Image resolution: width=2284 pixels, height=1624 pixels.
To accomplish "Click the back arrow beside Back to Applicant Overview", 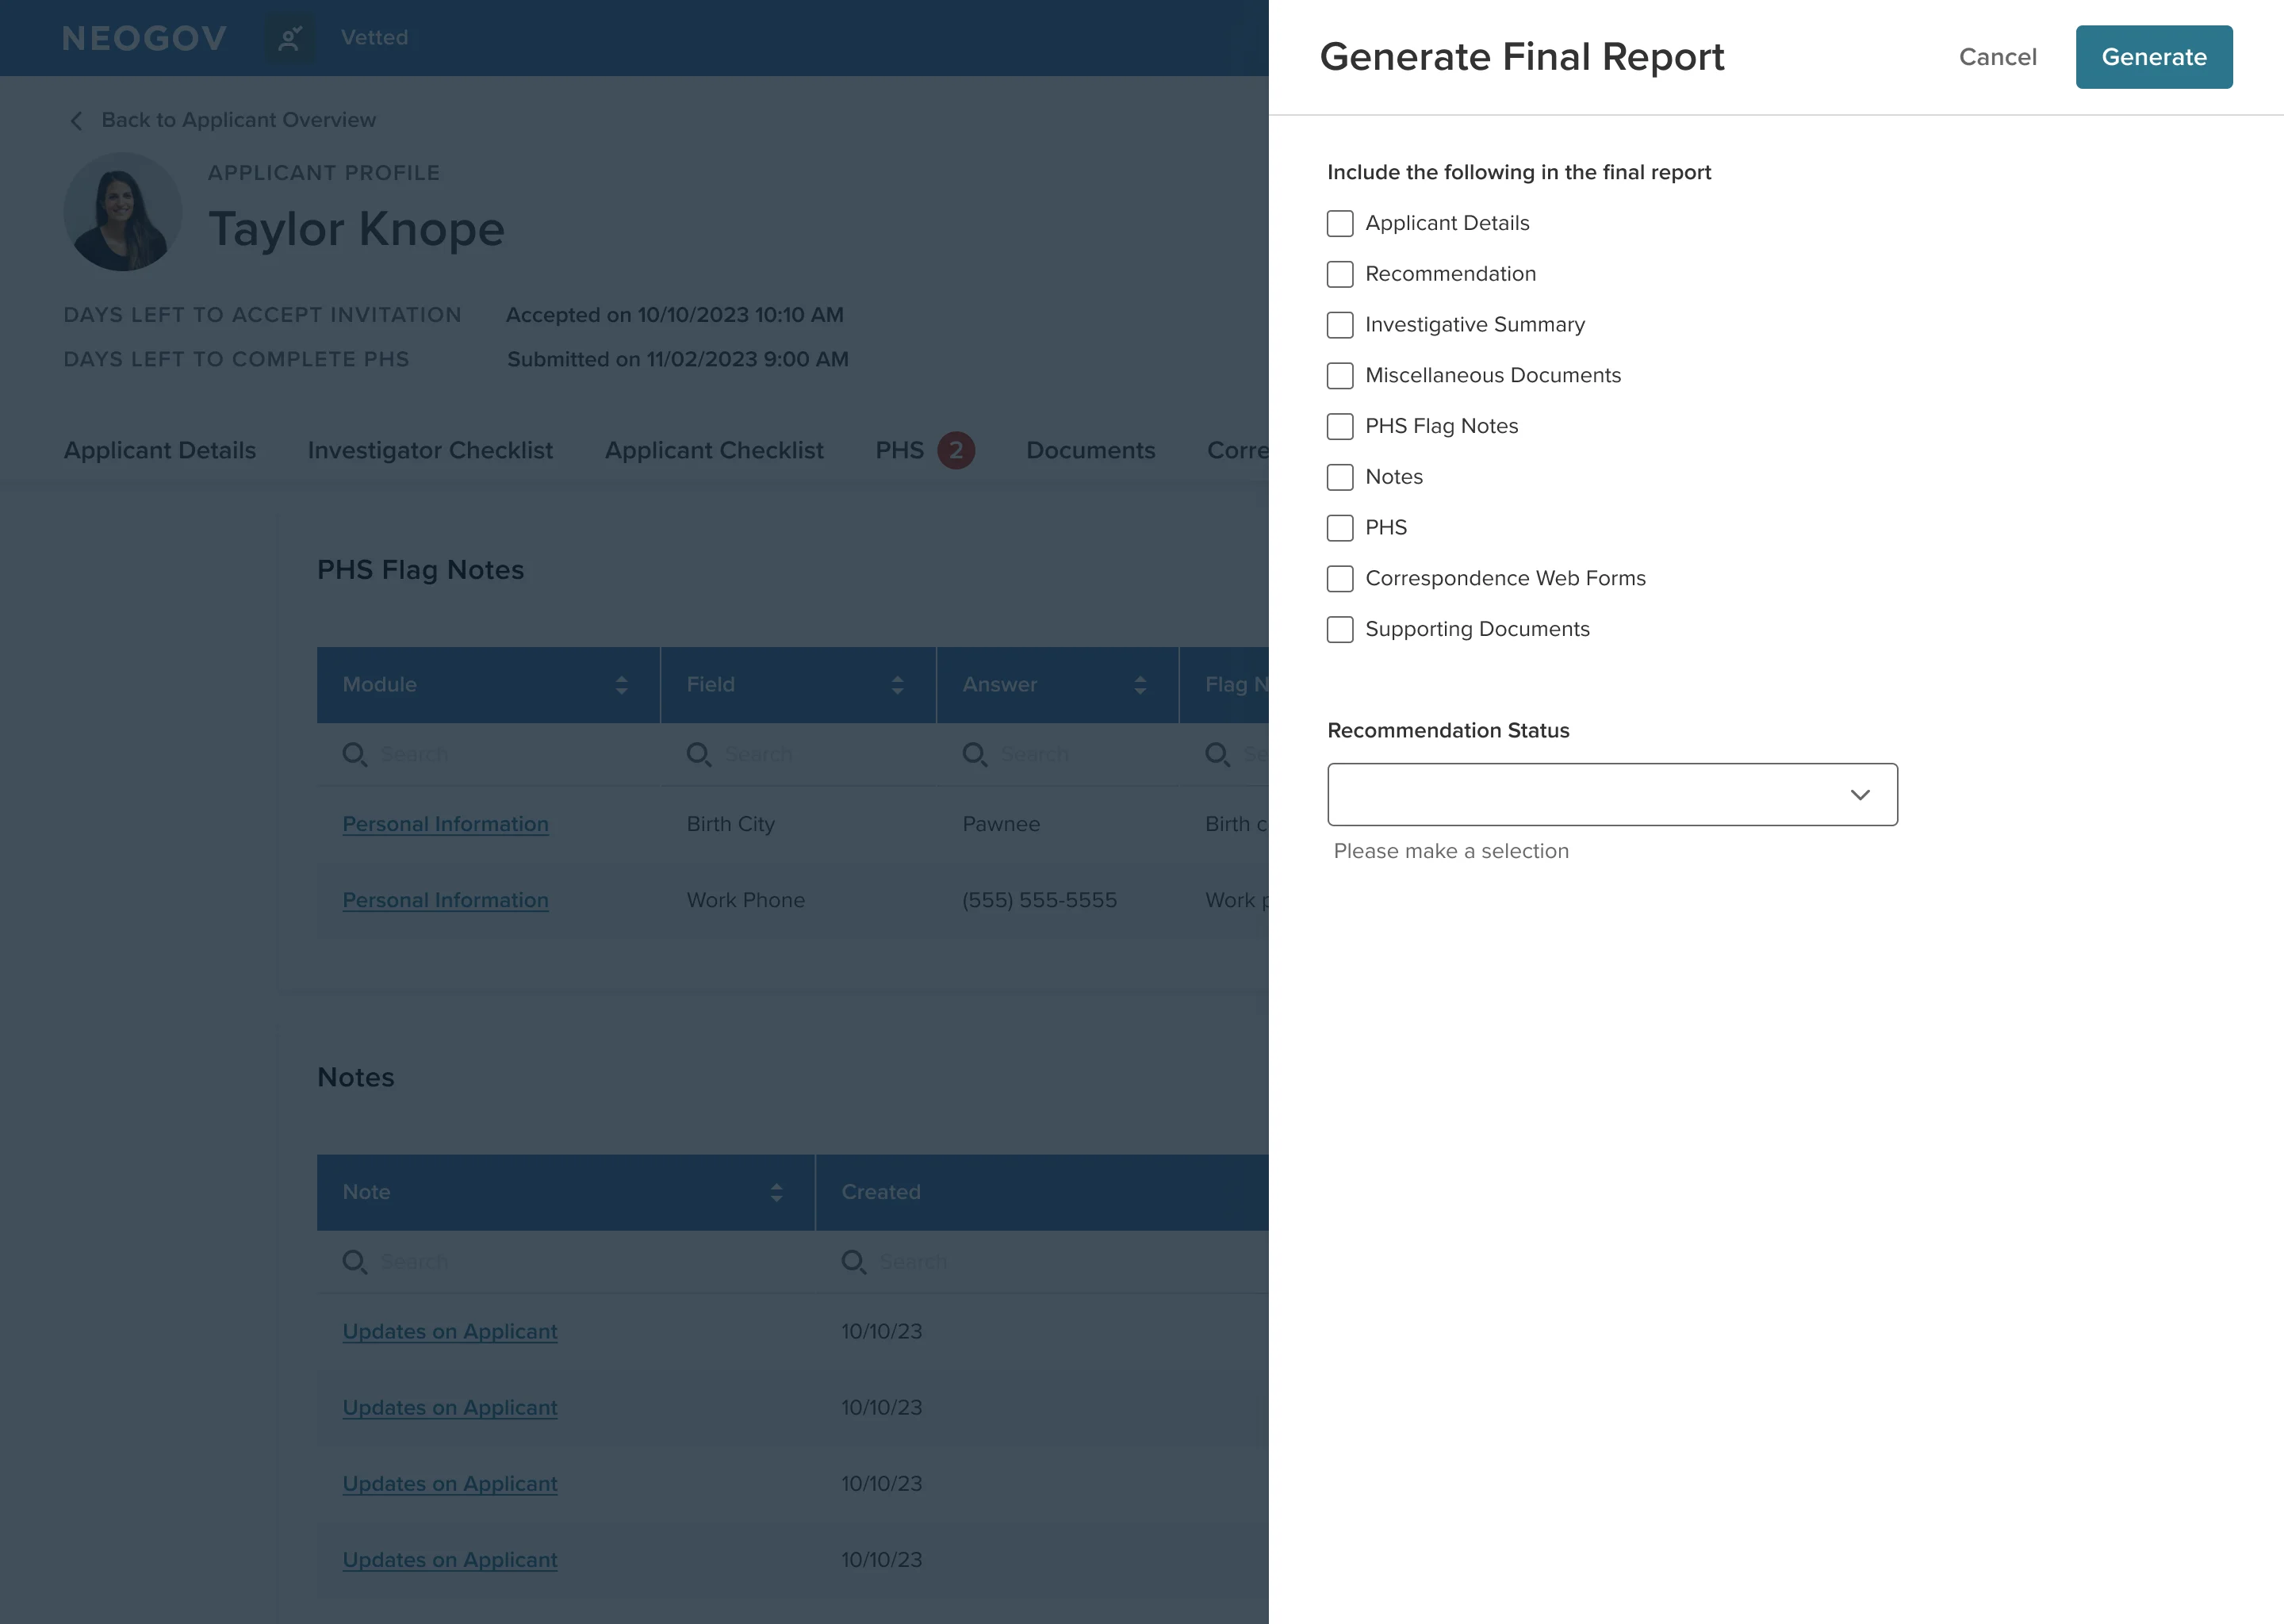I will coord(76,120).
